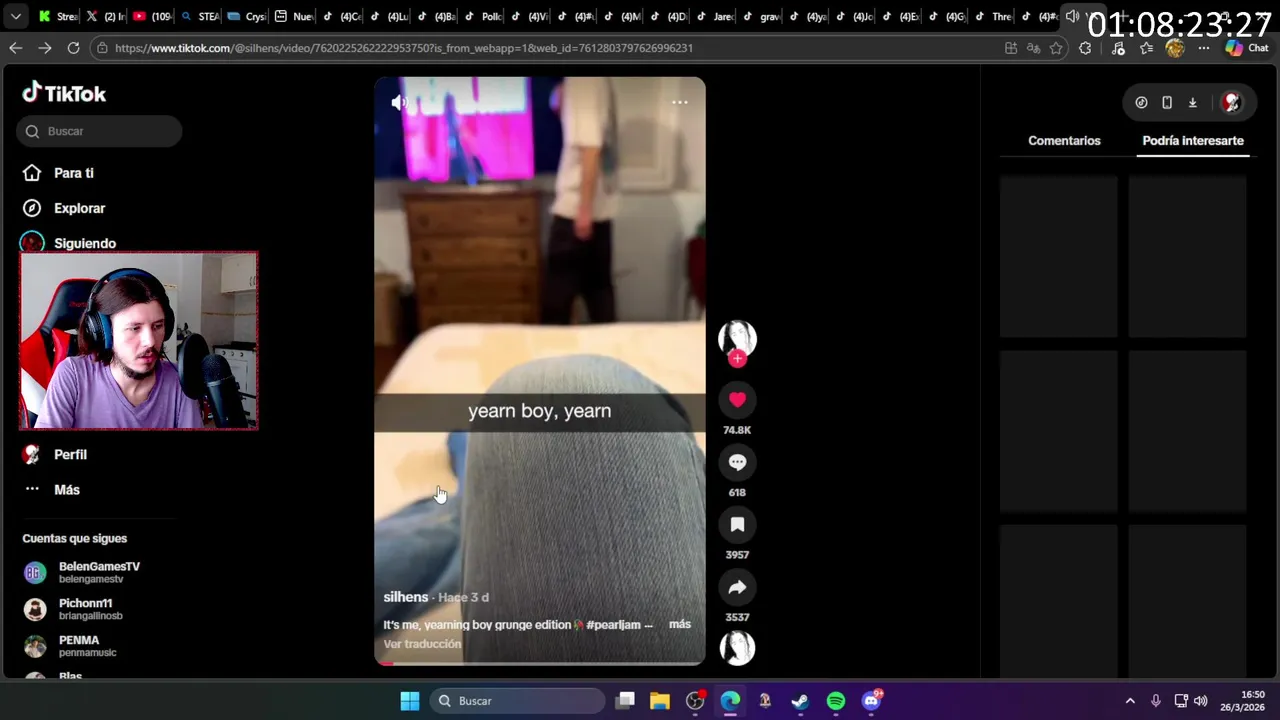Save the video with the bookmark icon
The image size is (1280, 720).
point(737,524)
